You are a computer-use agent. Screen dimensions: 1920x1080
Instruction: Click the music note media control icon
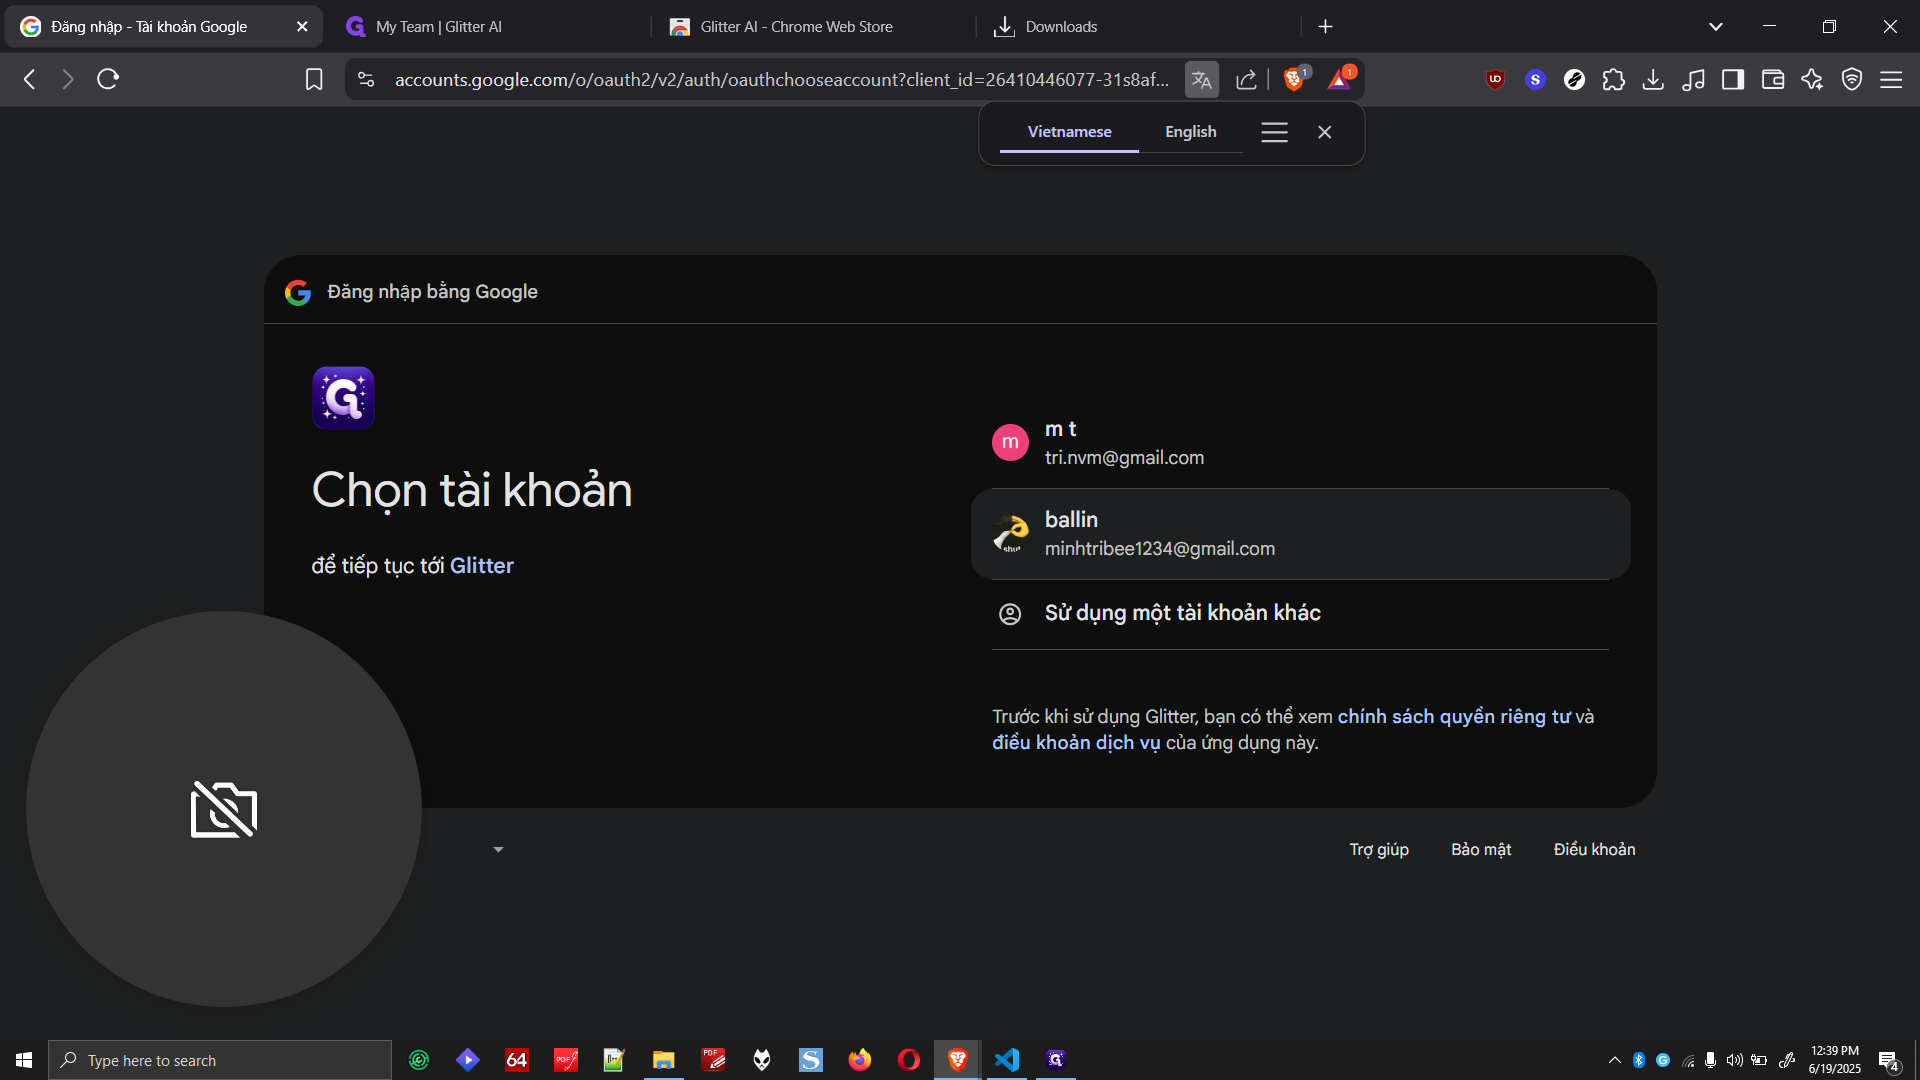(1693, 80)
